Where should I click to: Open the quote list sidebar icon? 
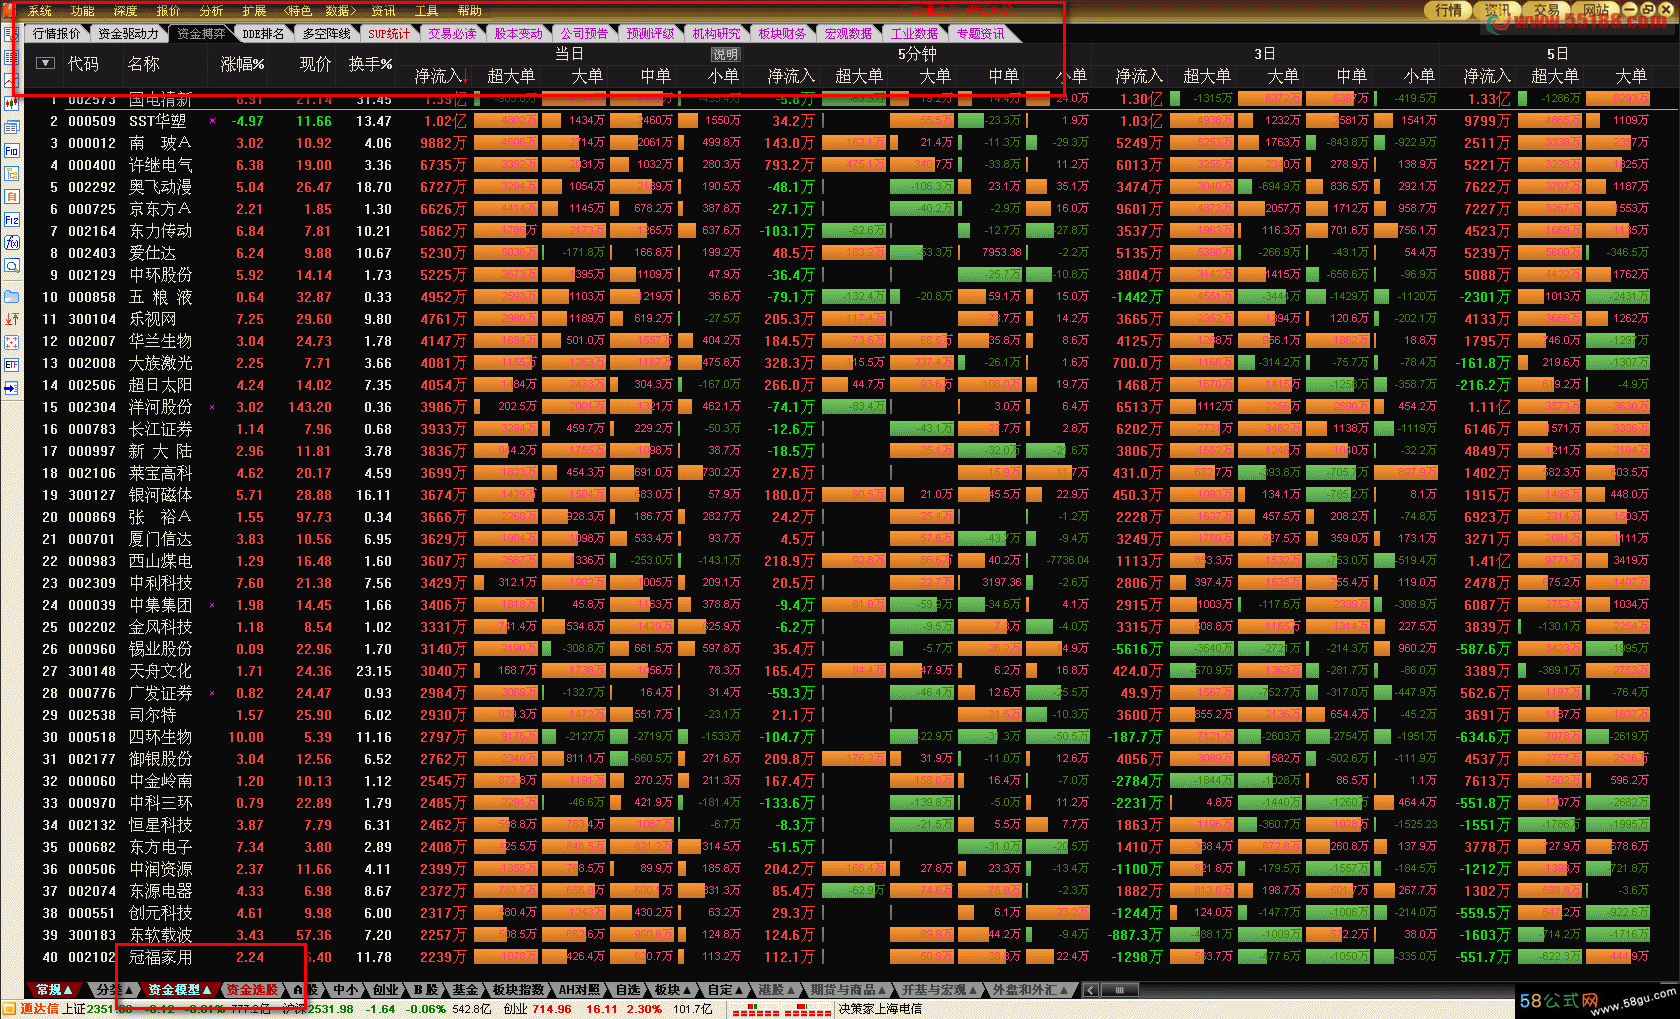(x=11, y=33)
